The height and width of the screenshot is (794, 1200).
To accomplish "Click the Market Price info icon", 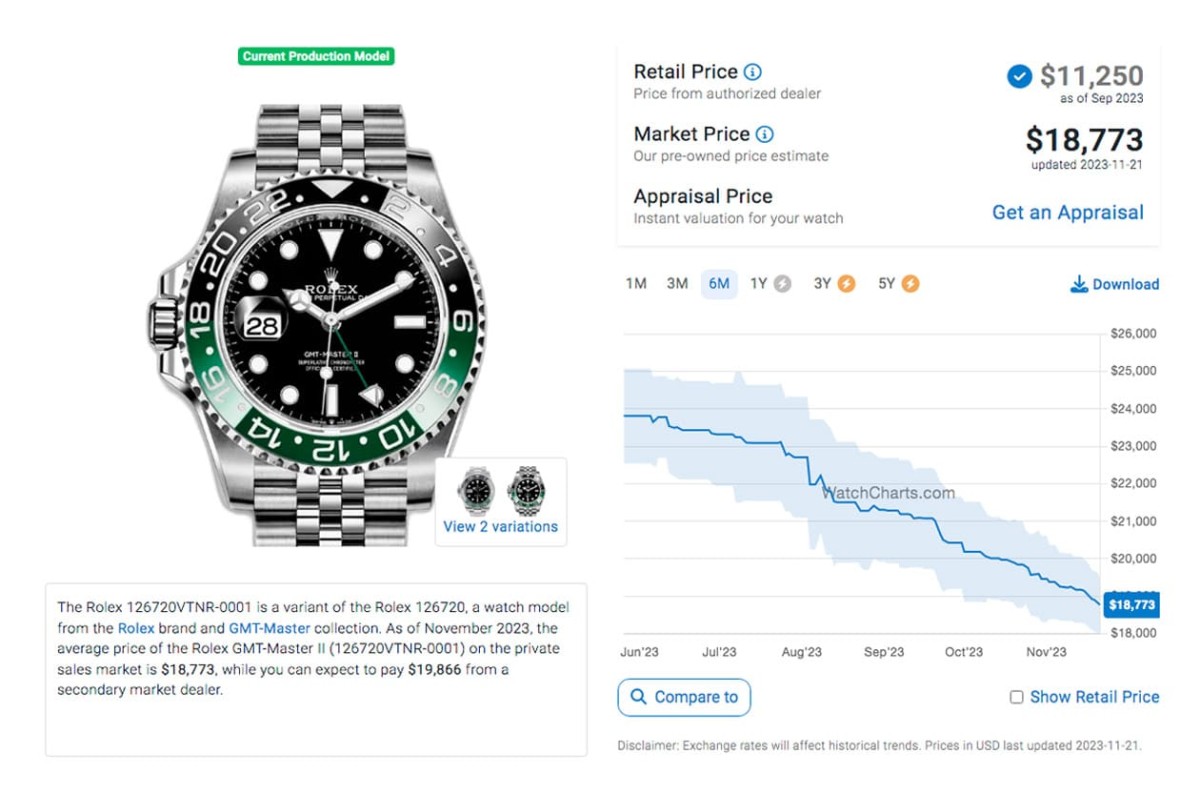I will click(x=764, y=134).
